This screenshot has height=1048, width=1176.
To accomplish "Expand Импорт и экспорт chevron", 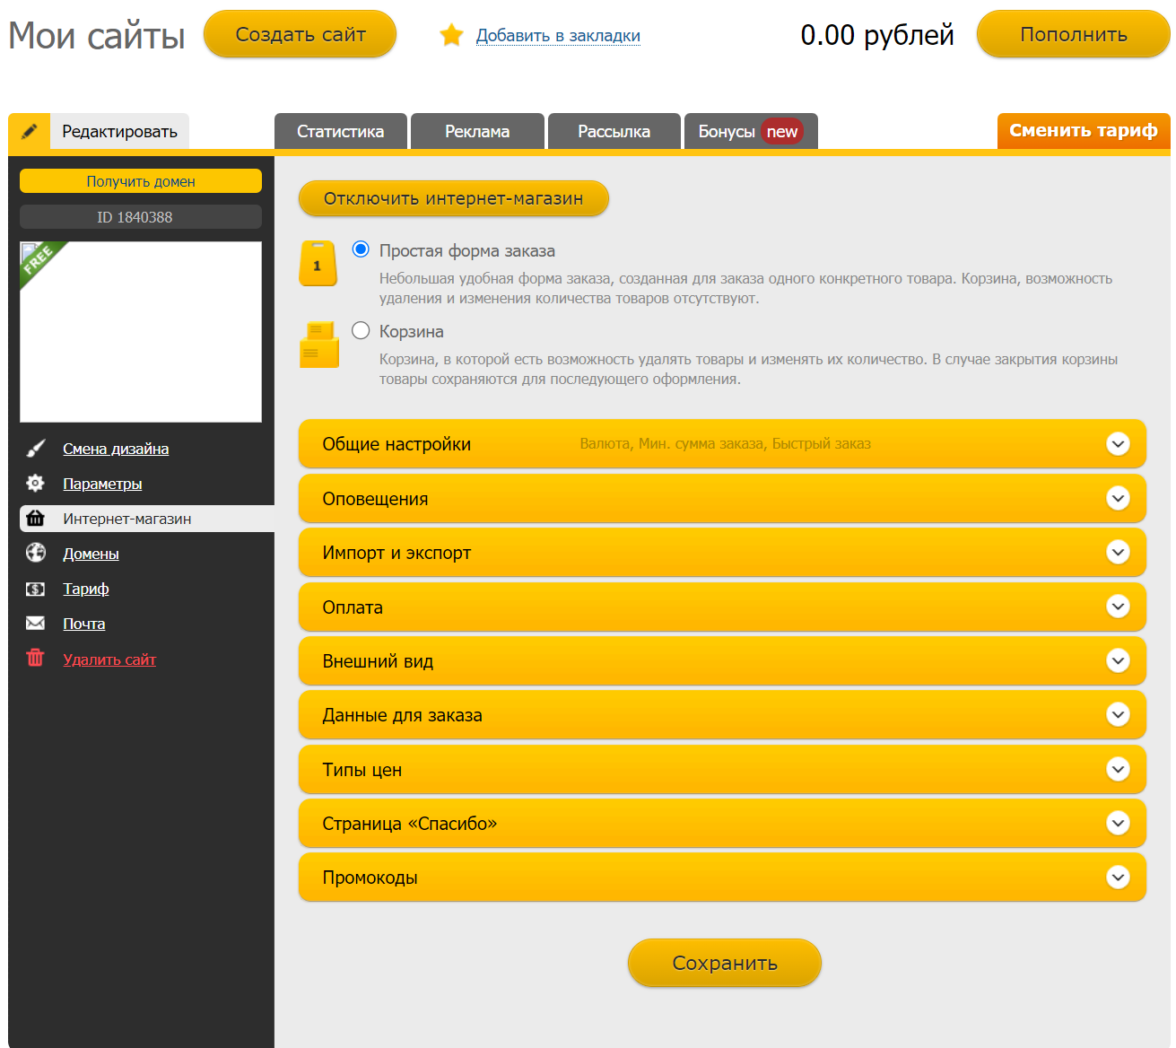I will coord(1118,552).
